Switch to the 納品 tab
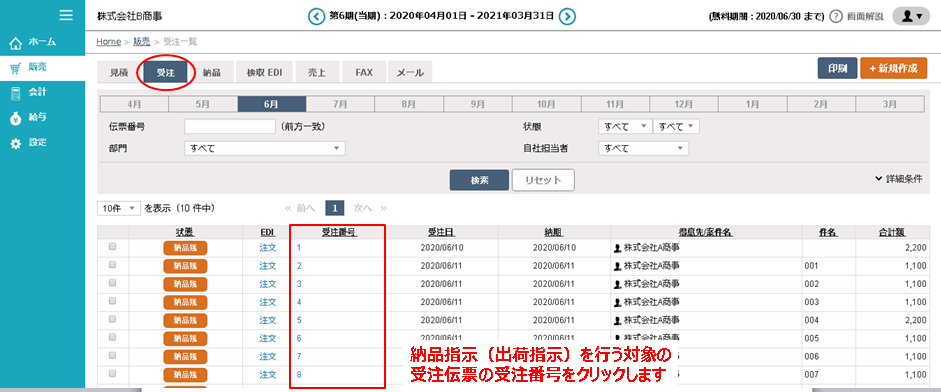 point(212,72)
